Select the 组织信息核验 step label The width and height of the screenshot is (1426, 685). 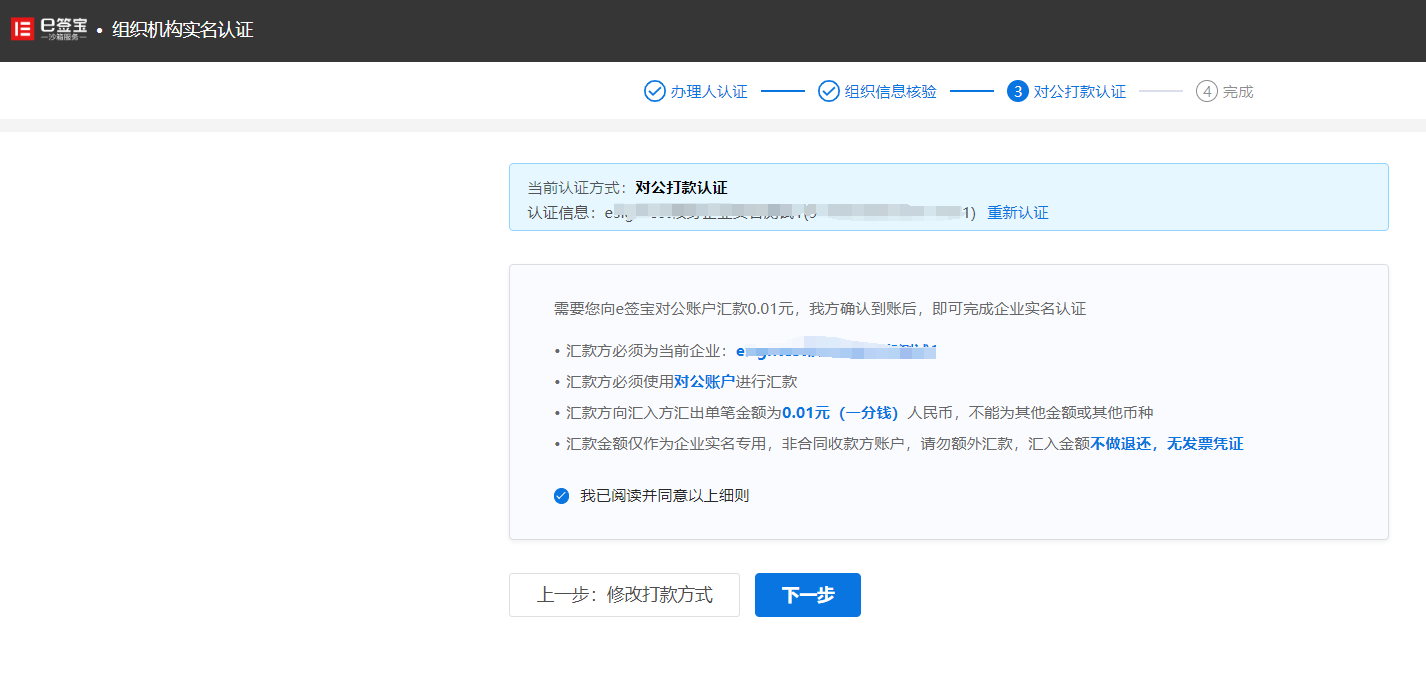890,91
